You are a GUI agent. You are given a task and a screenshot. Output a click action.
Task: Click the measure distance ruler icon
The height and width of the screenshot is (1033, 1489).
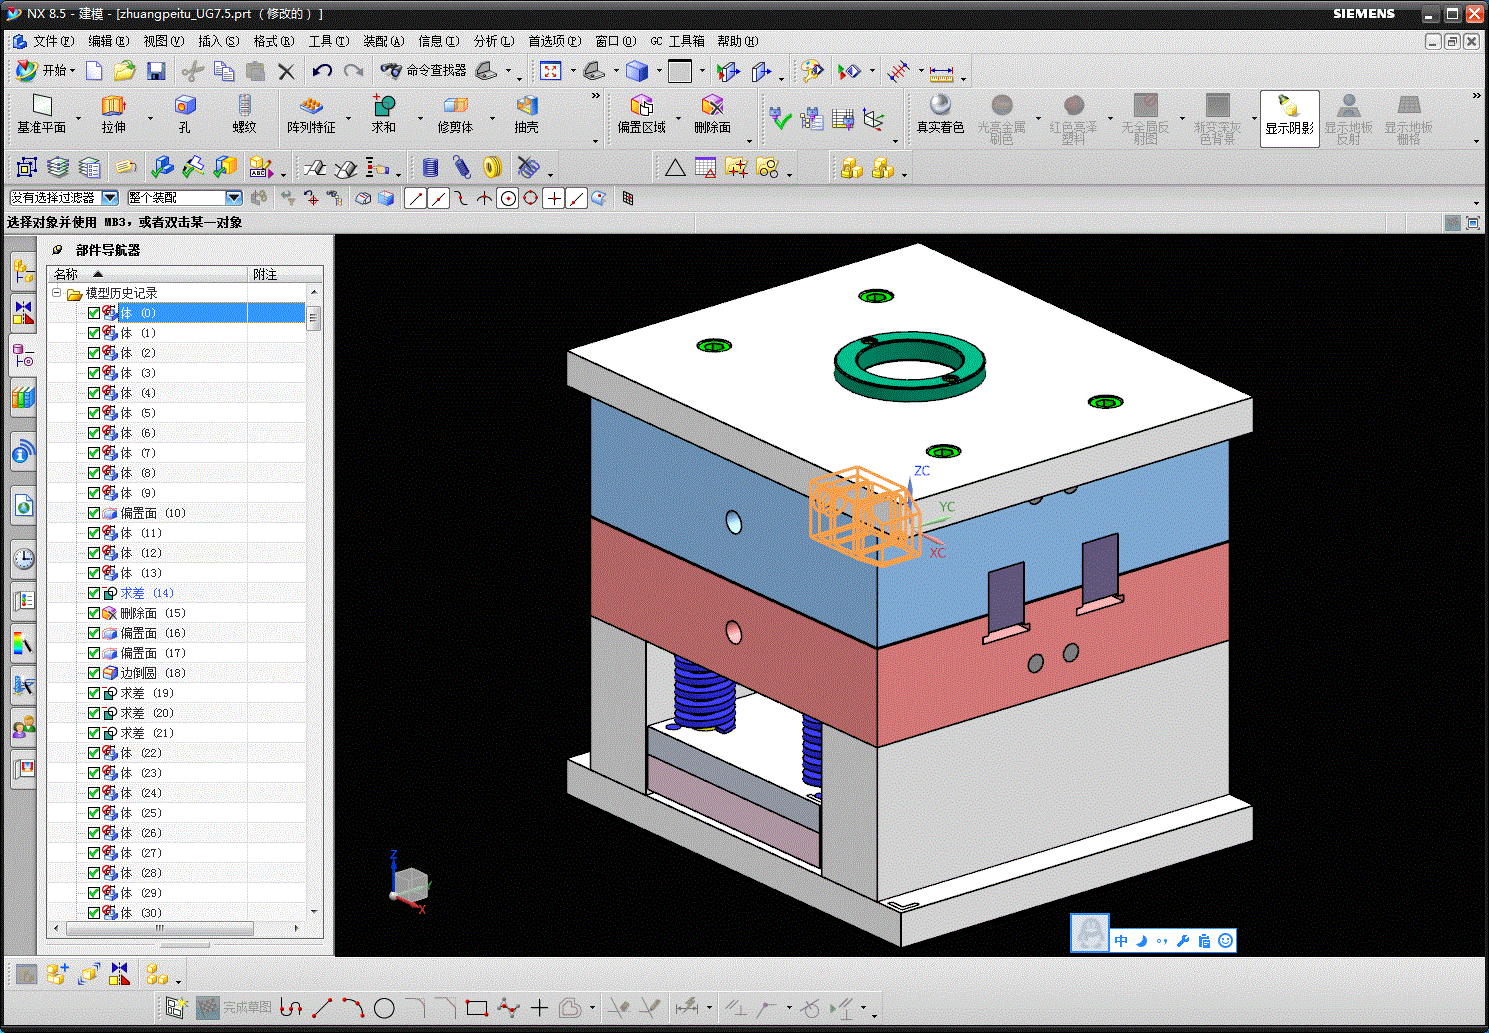tap(941, 73)
